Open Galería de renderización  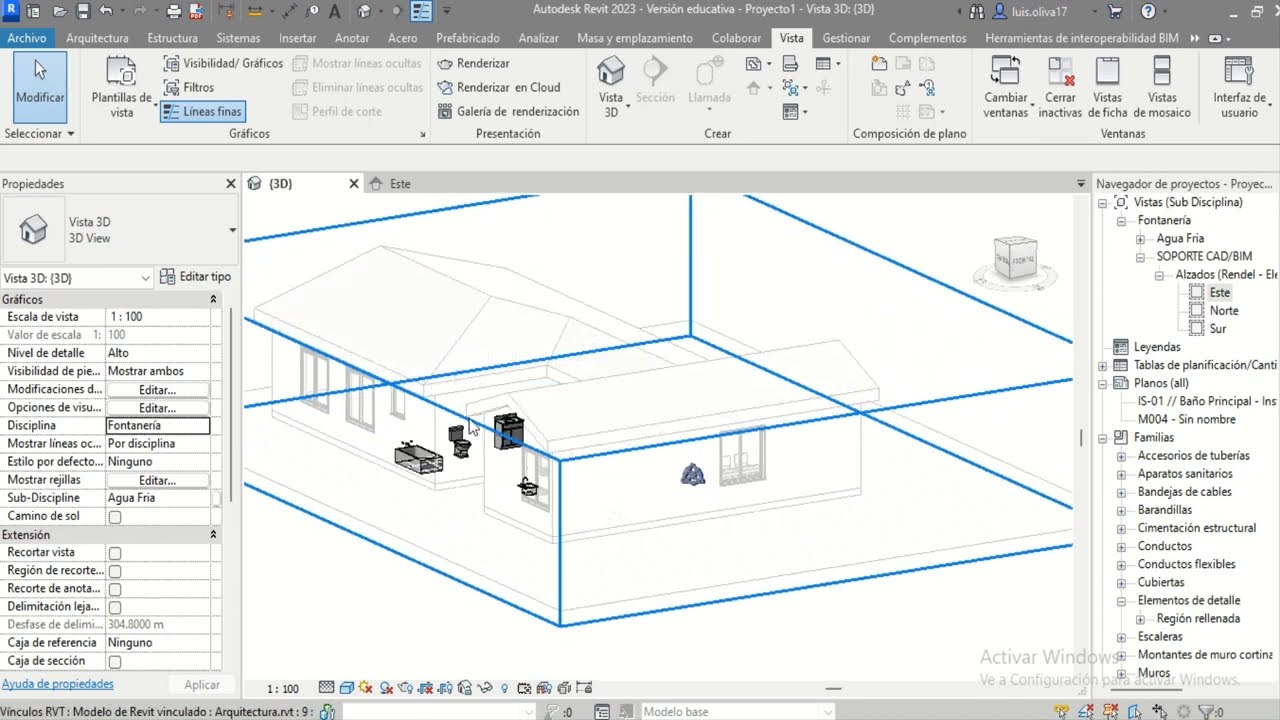point(509,111)
